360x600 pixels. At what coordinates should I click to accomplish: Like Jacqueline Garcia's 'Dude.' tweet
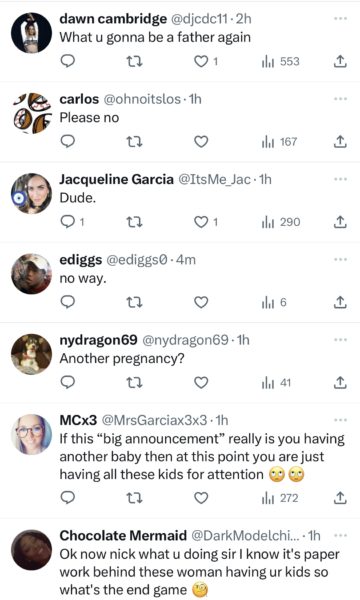[x=201, y=222]
